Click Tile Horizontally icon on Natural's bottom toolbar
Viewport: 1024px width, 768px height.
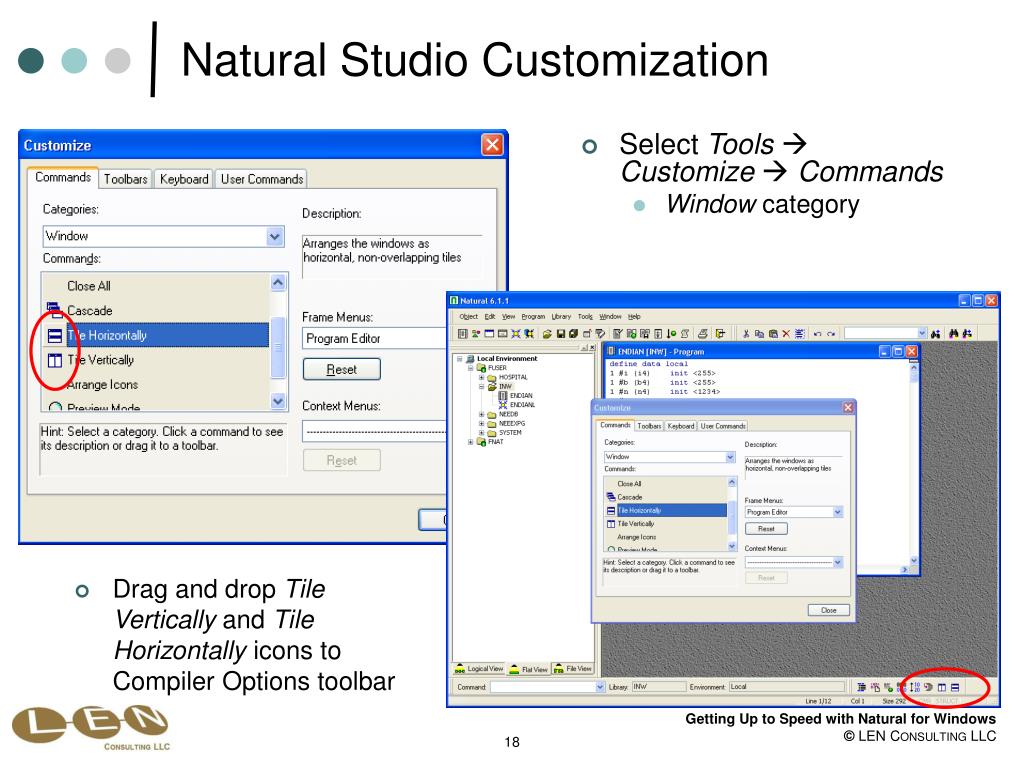click(x=955, y=687)
